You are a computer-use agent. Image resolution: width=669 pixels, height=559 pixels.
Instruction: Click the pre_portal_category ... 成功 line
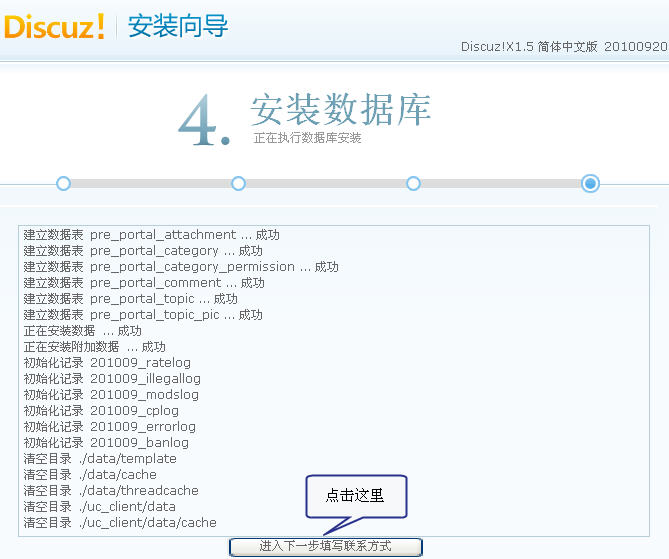point(143,251)
